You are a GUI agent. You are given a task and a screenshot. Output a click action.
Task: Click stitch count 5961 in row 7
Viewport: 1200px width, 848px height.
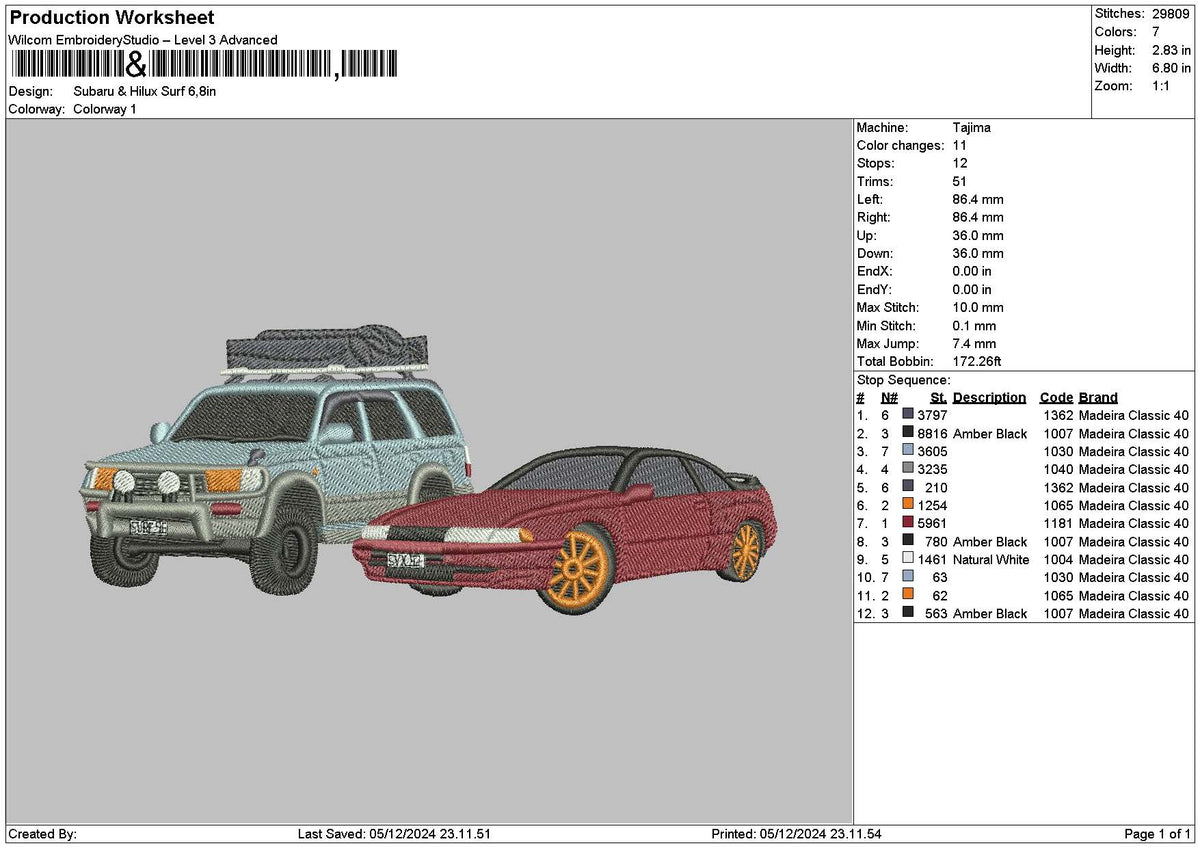coord(932,522)
